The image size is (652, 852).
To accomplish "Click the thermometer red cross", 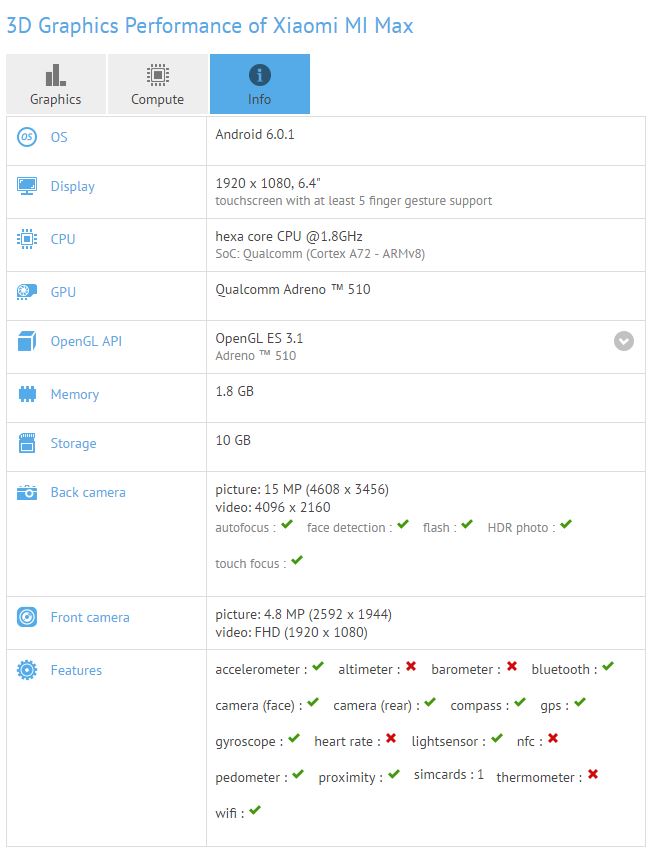I will [x=593, y=774].
